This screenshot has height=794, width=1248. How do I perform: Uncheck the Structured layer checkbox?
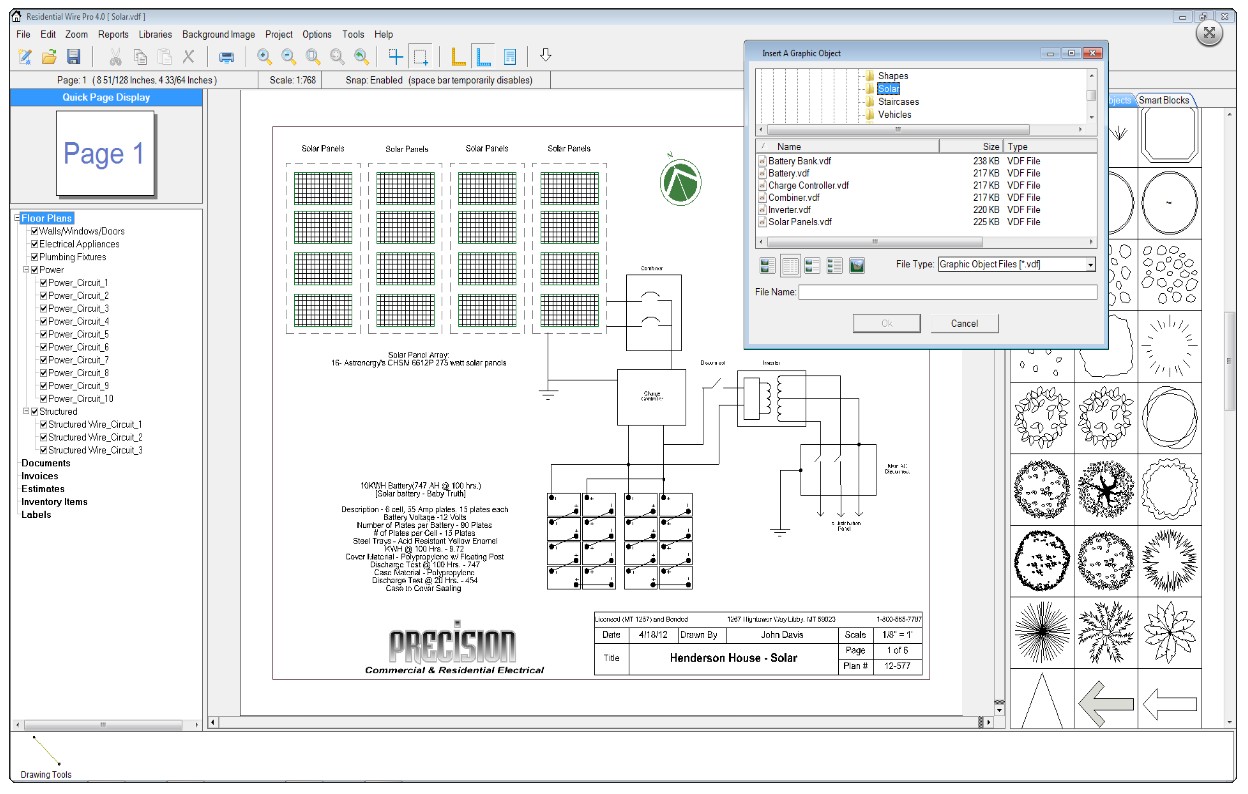point(35,411)
